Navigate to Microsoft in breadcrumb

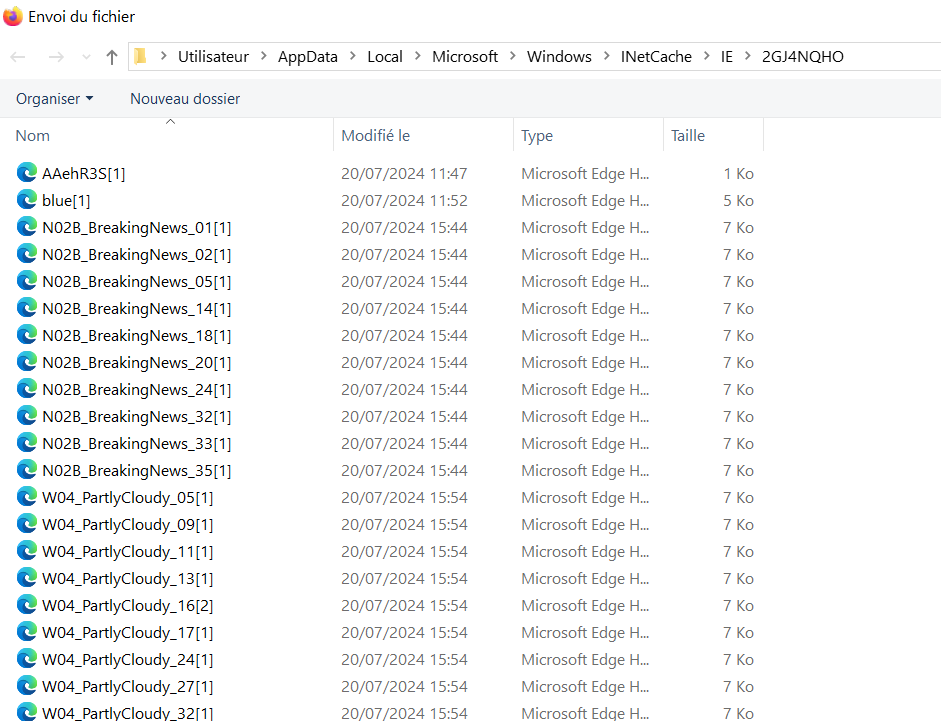point(464,56)
